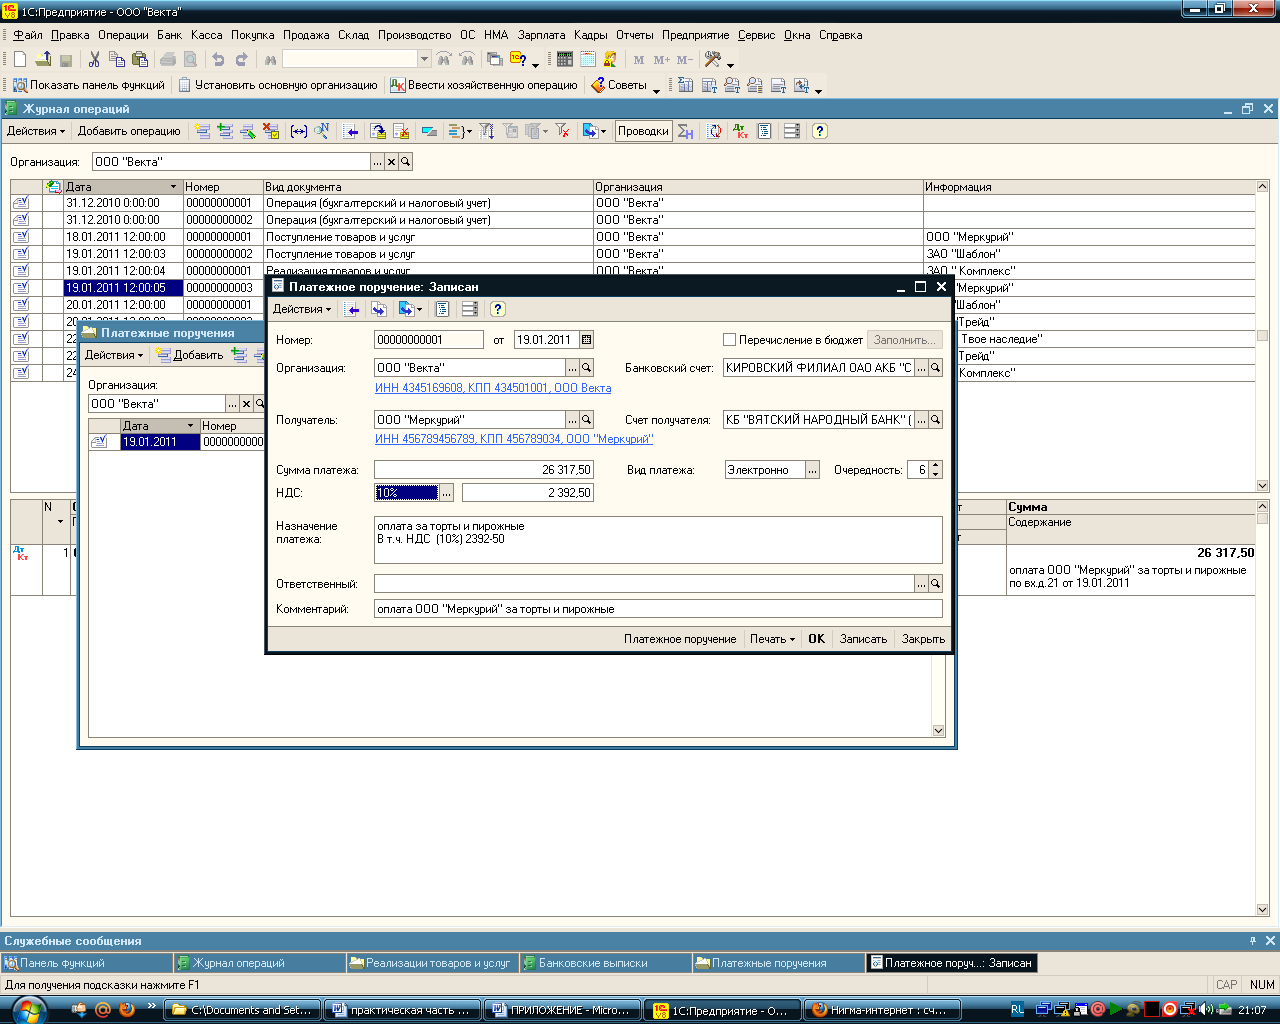This screenshot has width=1280, height=1024.
Task: Click the Paste icon in main toolbar
Action: click(140, 60)
